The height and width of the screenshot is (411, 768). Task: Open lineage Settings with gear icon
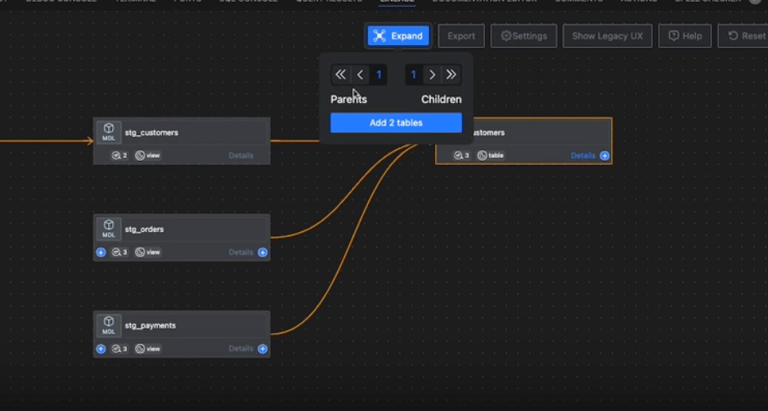click(524, 36)
